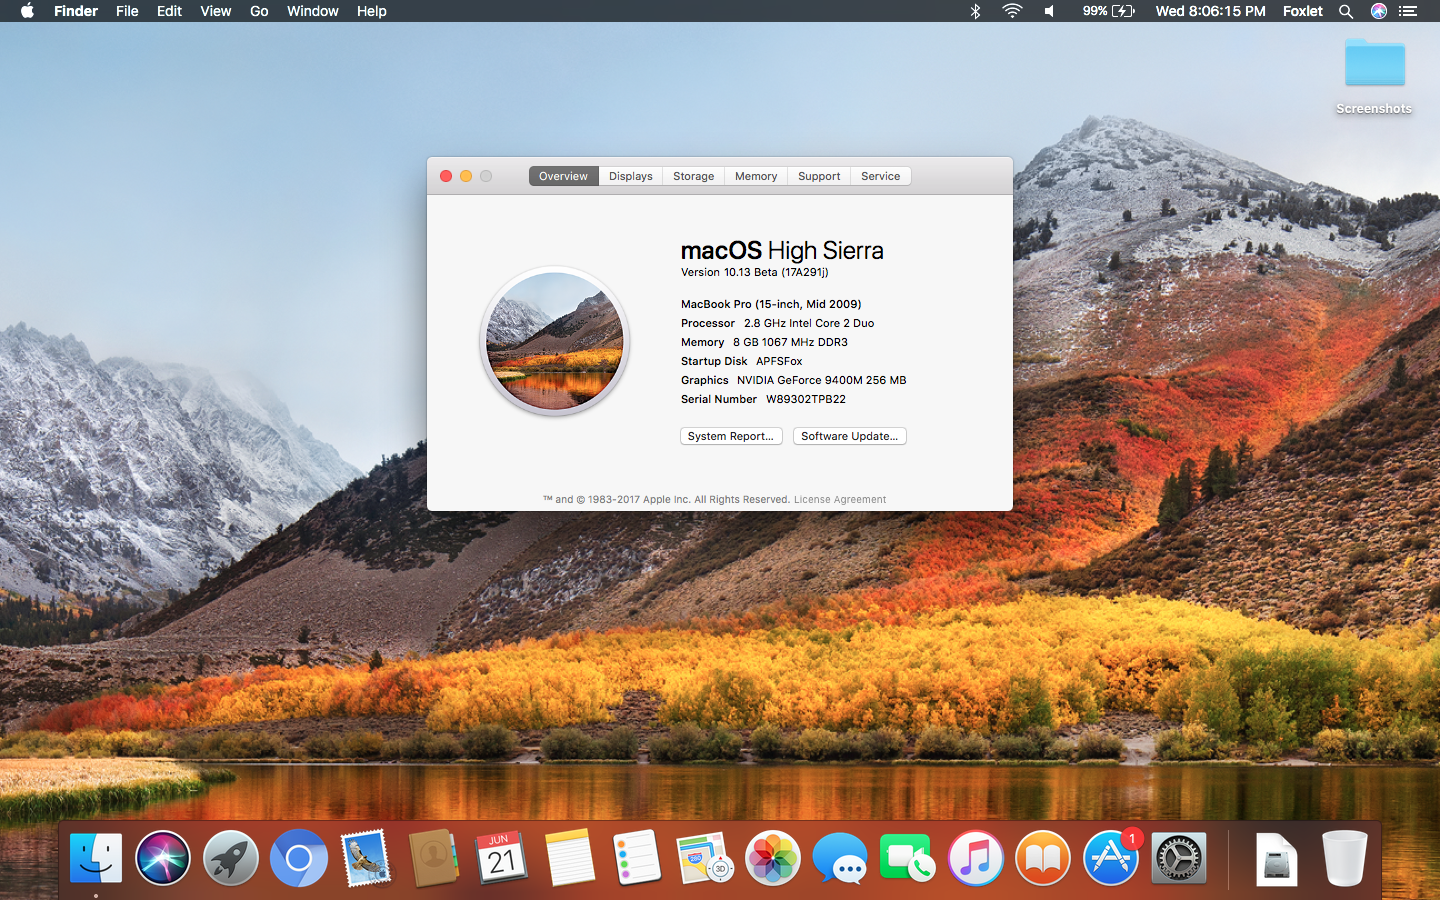Open Finder from the Dock

96,858
